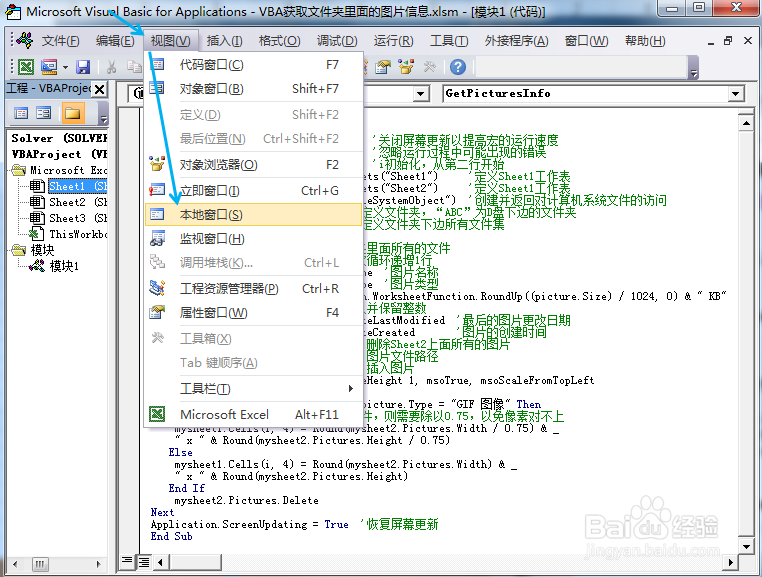The height and width of the screenshot is (577, 762).
Task: Open the 文件(F) menu
Action: click(x=60, y=41)
